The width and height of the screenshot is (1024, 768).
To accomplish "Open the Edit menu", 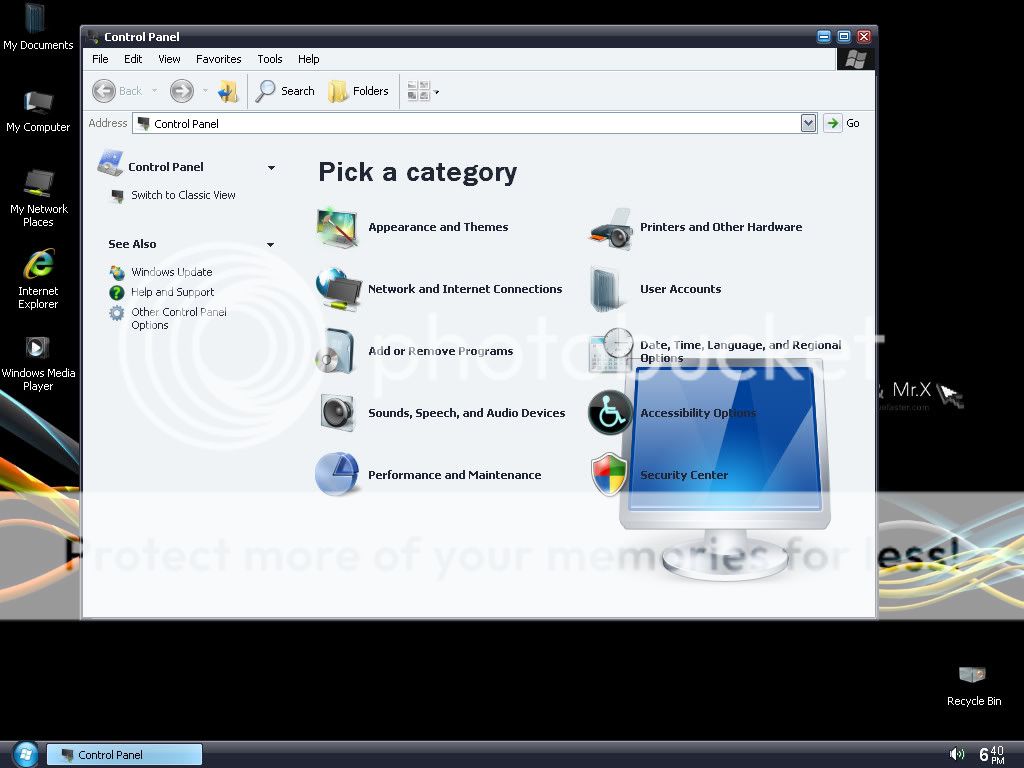I will click(133, 59).
